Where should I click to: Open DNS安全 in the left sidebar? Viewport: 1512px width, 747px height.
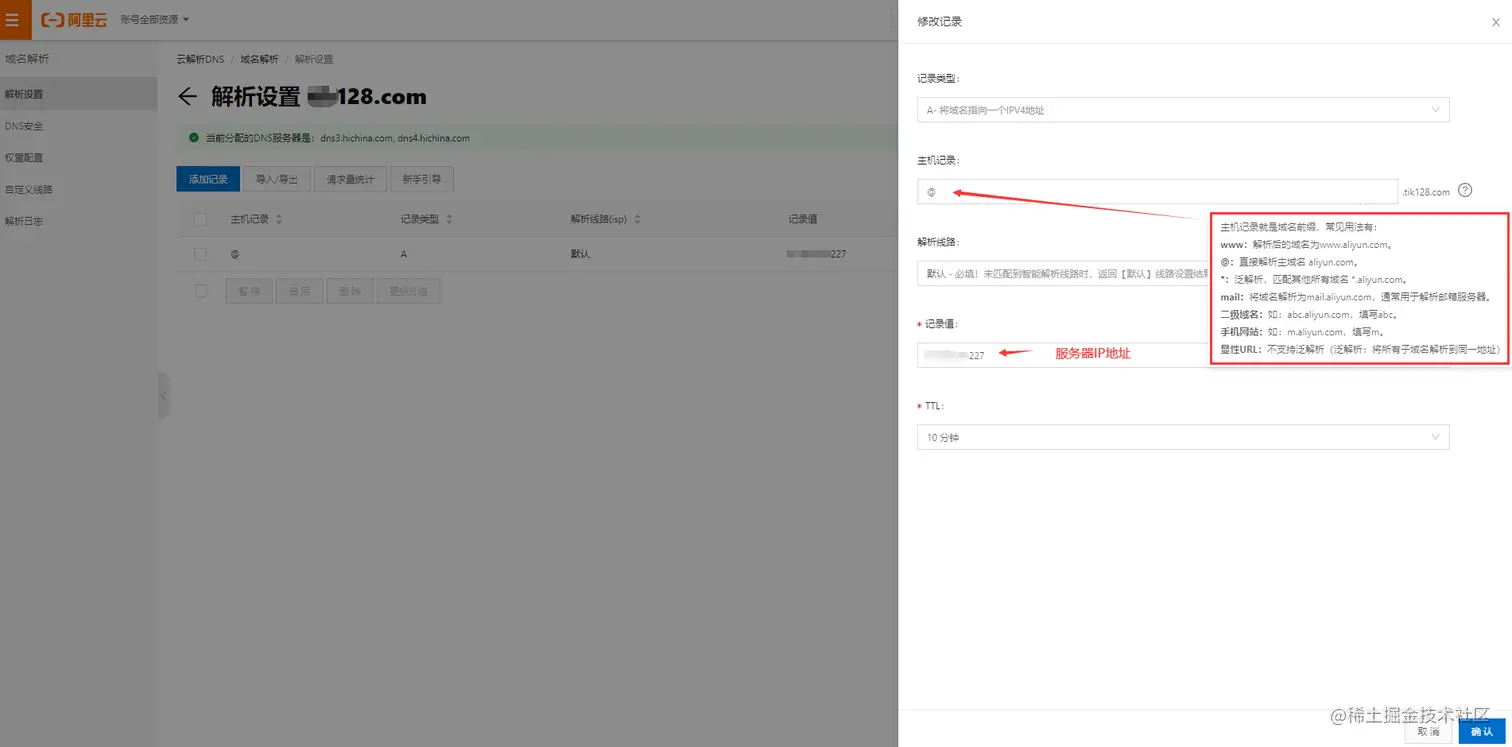click(x=24, y=126)
